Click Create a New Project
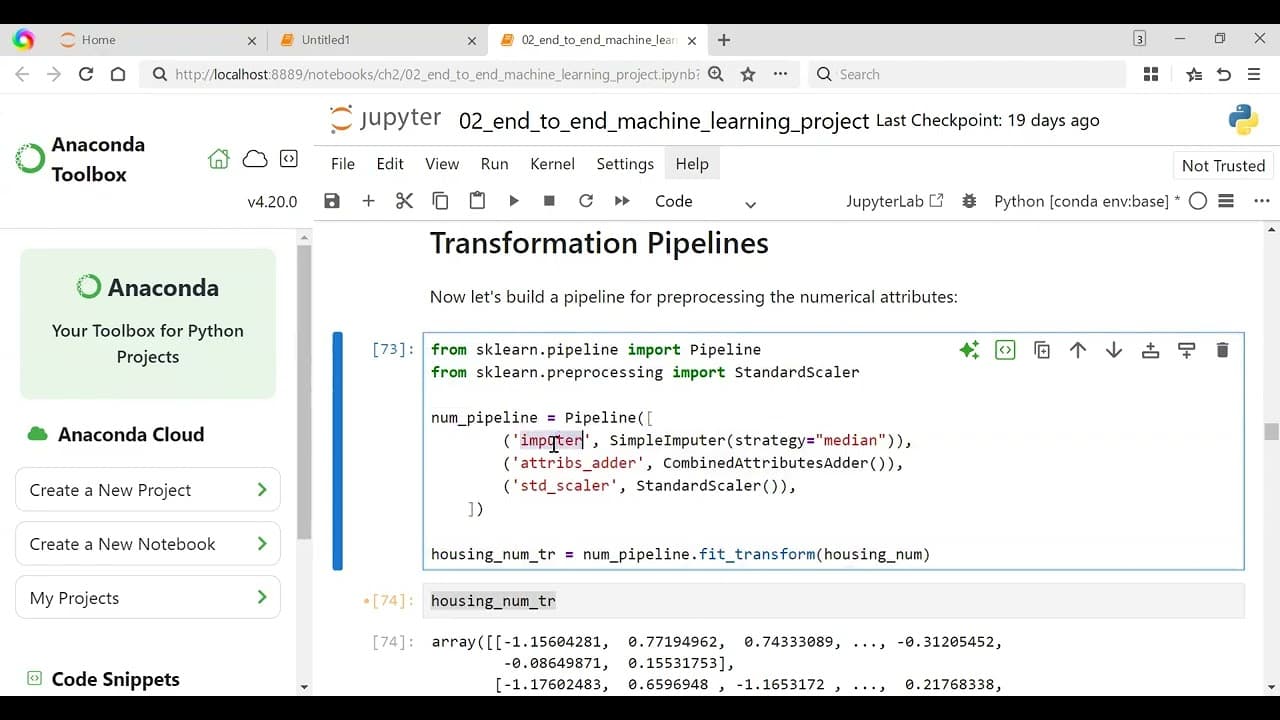Image resolution: width=1280 pixels, height=720 pixels. (x=148, y=490)
